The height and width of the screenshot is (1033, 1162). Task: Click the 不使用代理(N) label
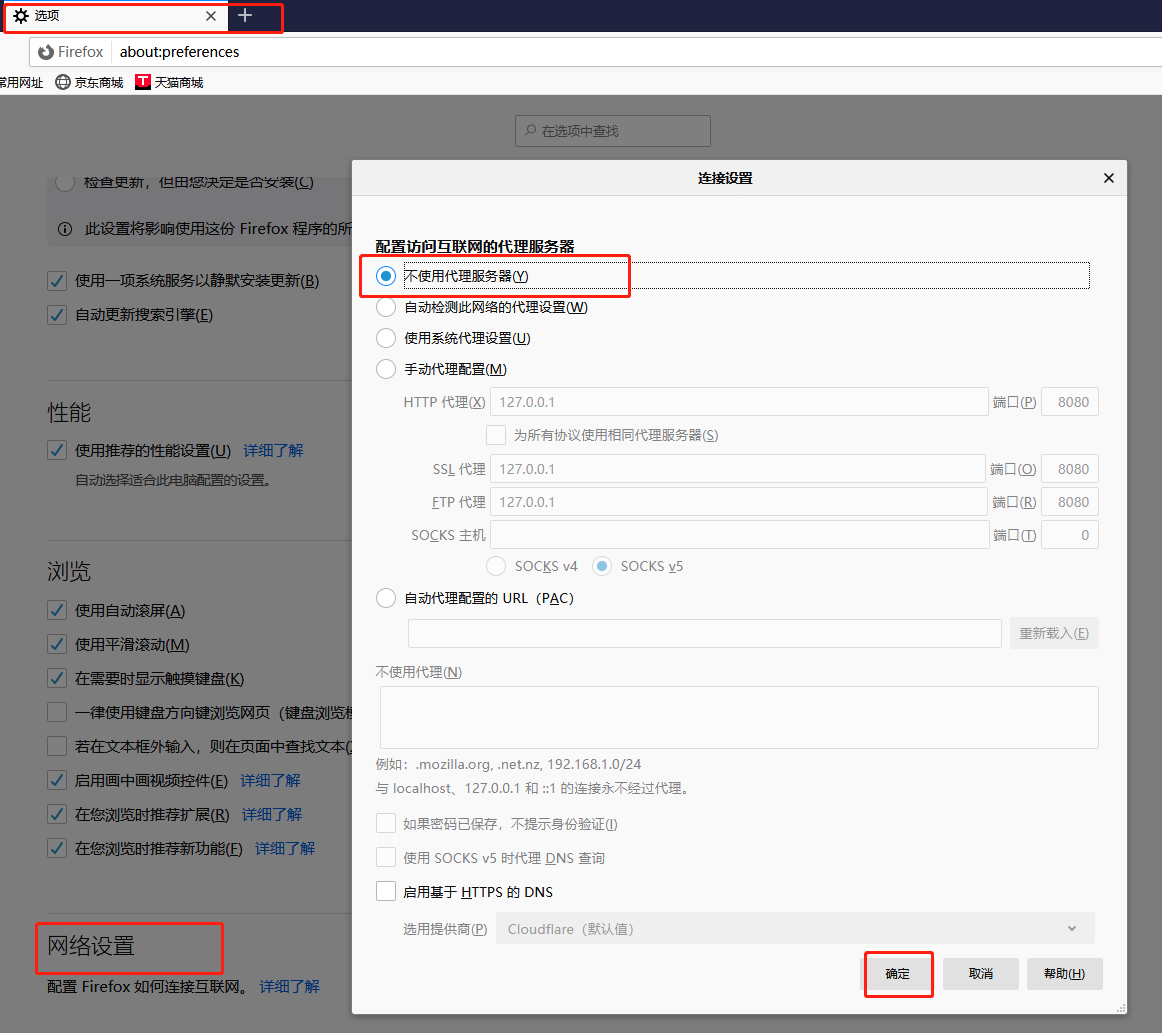[x=419, y=672]
